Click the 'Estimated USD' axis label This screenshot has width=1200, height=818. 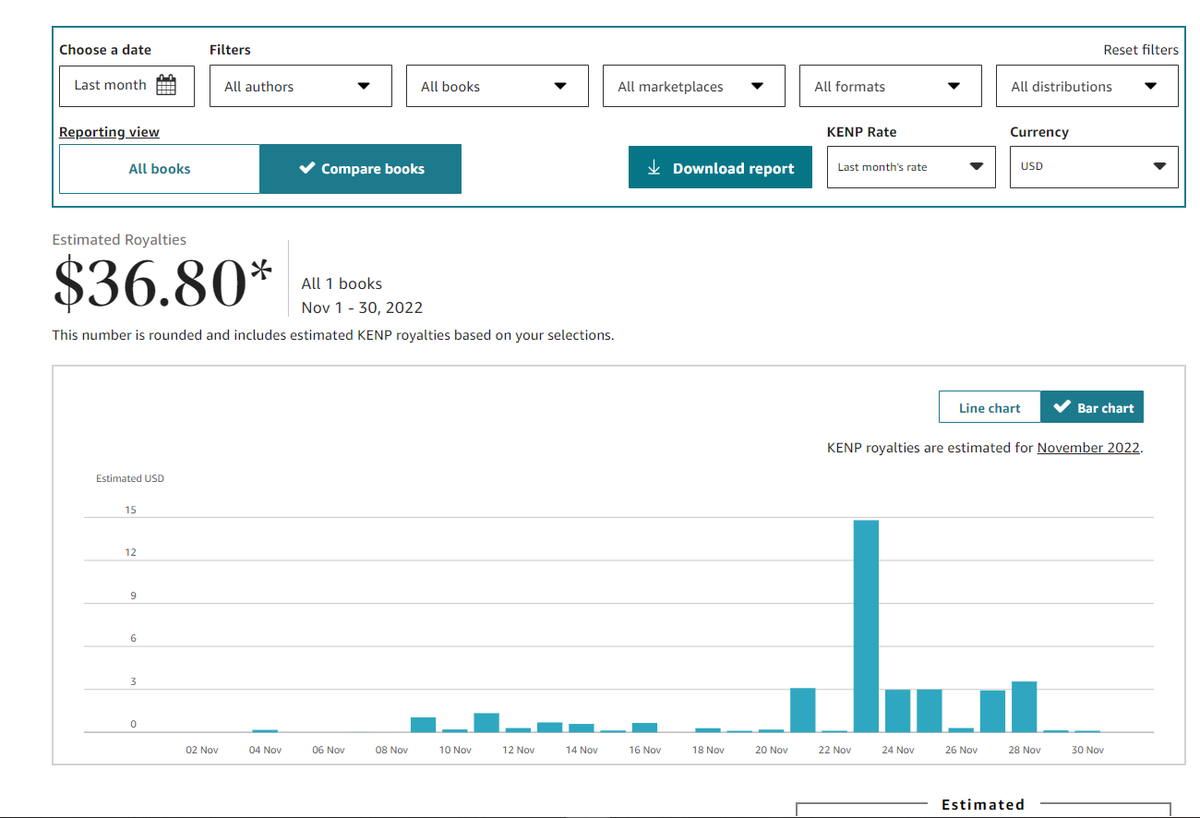[130, 479]
